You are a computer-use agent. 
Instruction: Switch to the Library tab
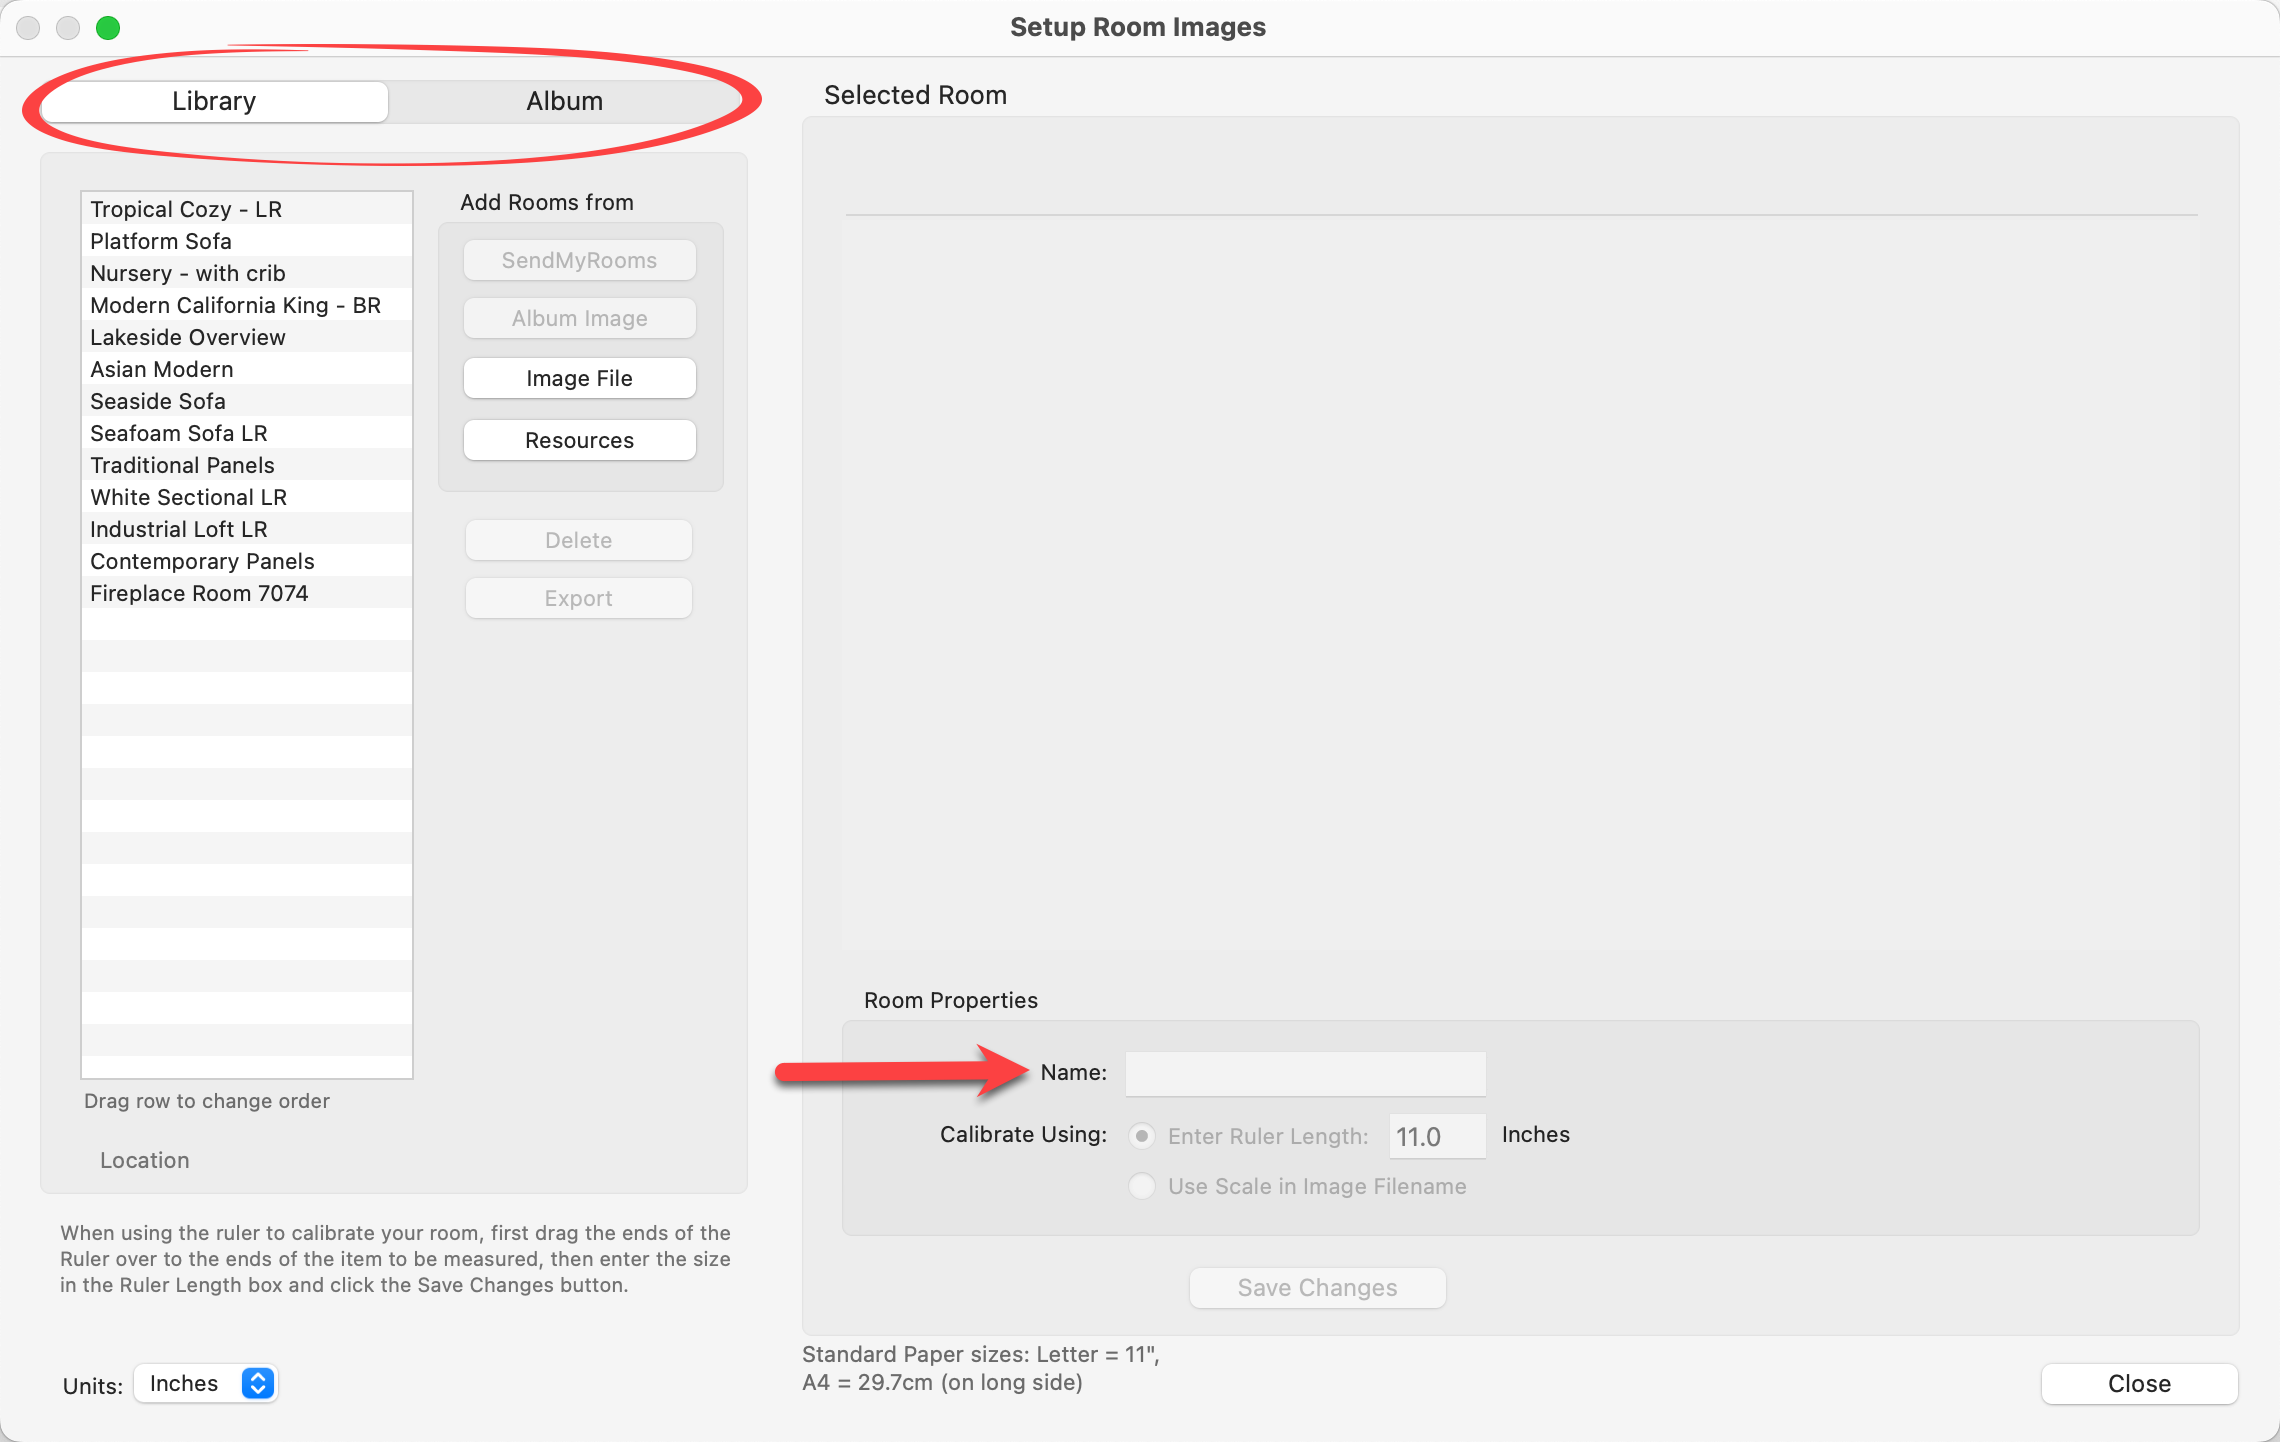(x=214, y=101)
